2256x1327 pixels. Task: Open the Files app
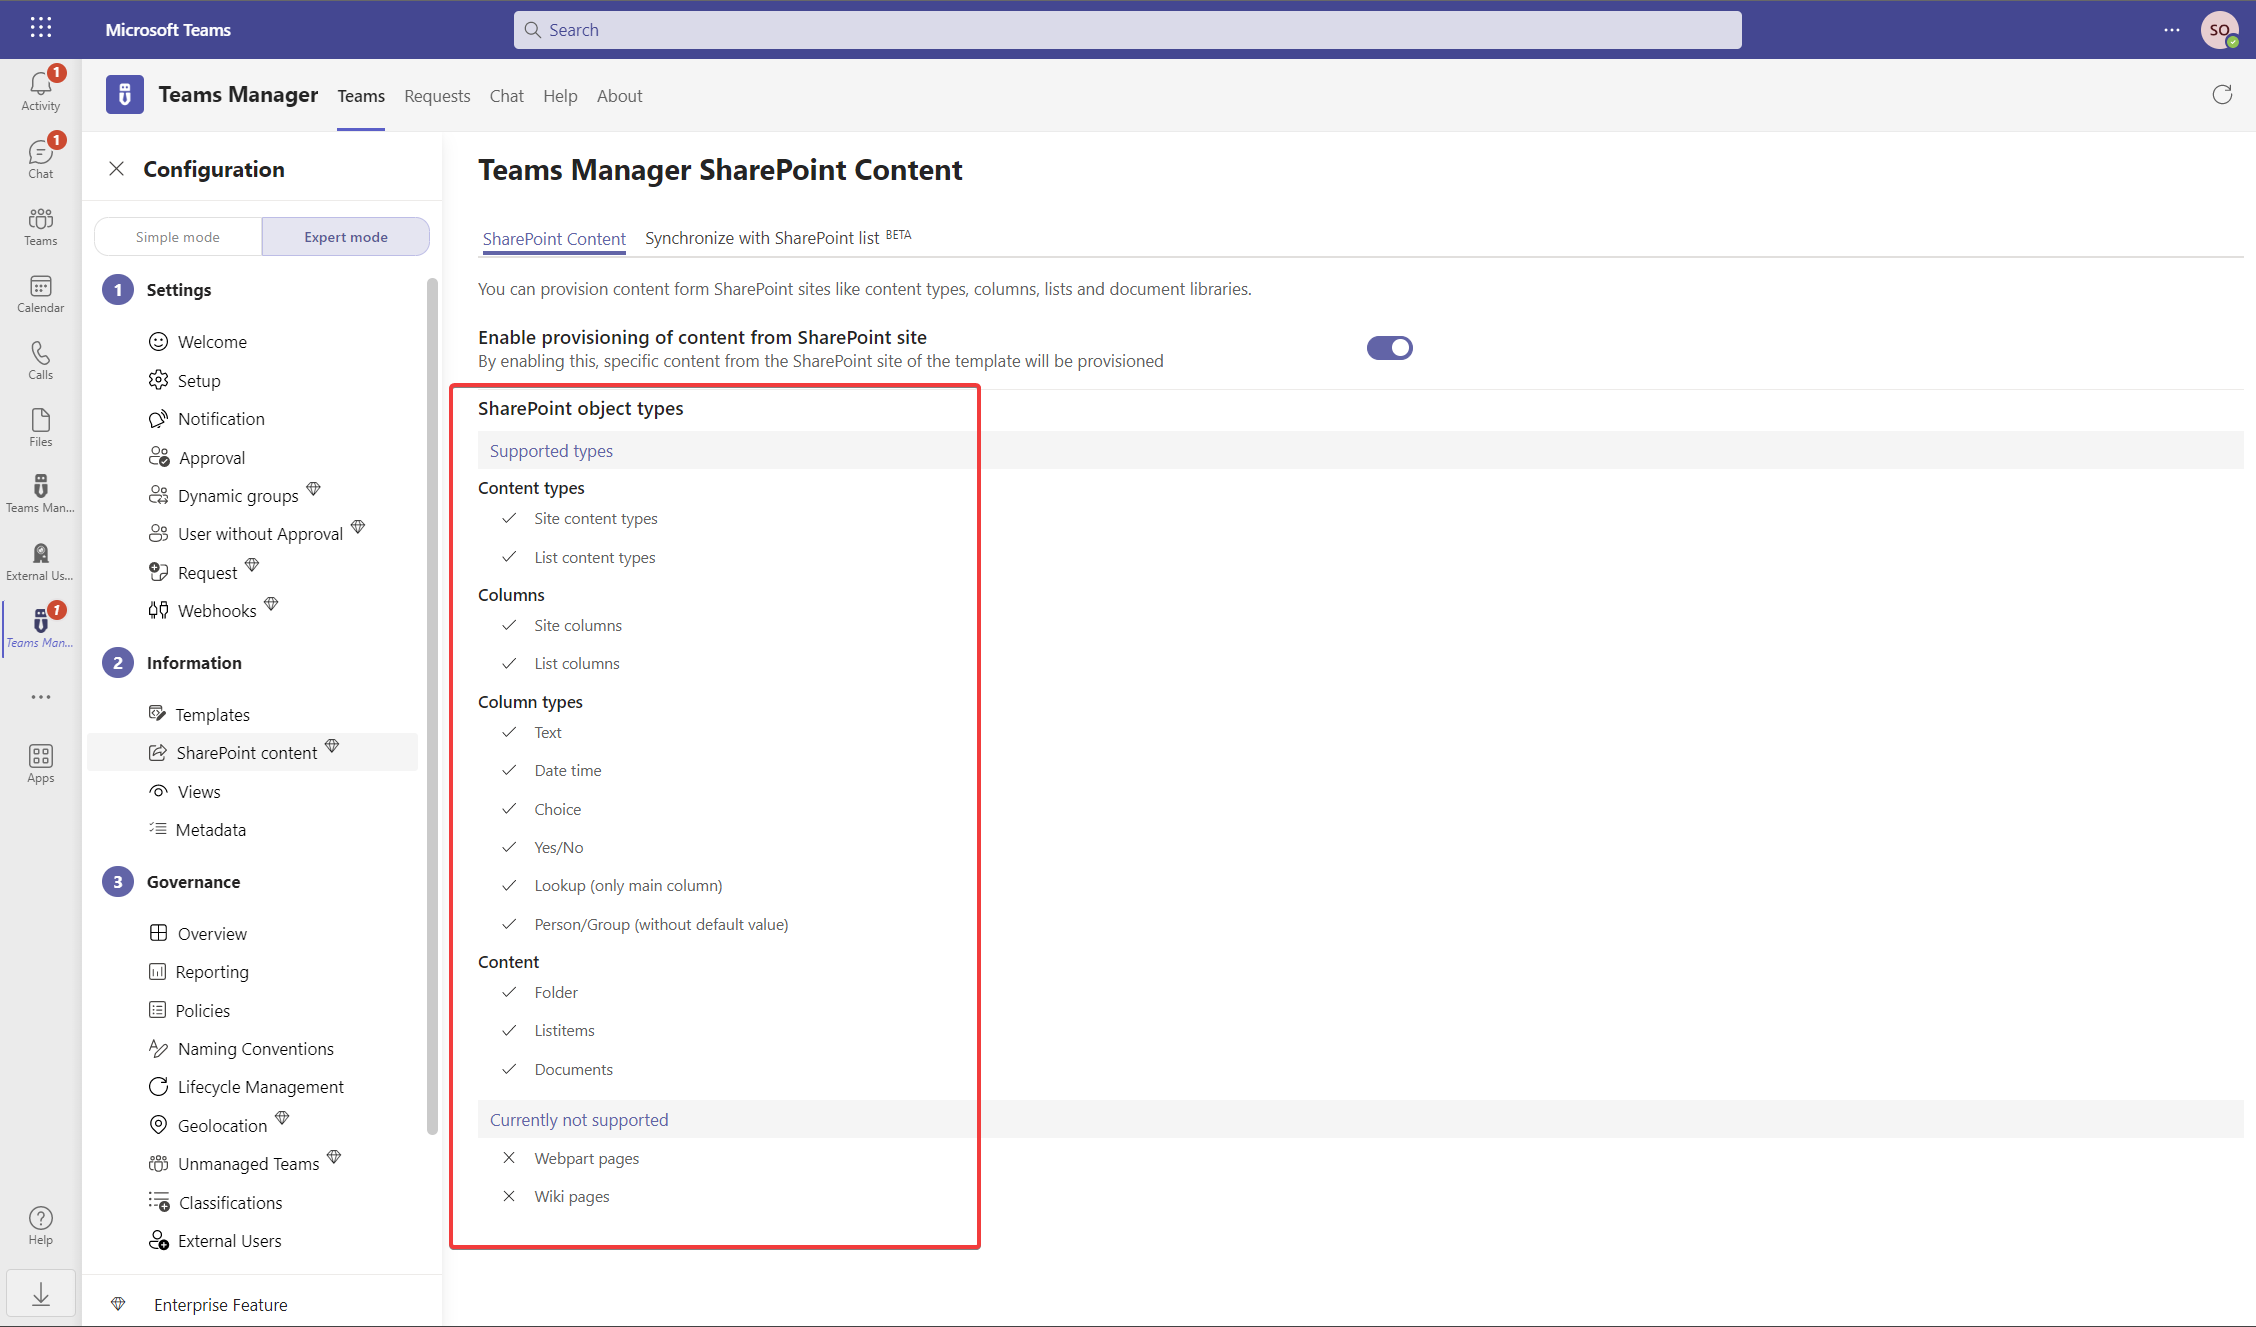(x=40, y=427)
